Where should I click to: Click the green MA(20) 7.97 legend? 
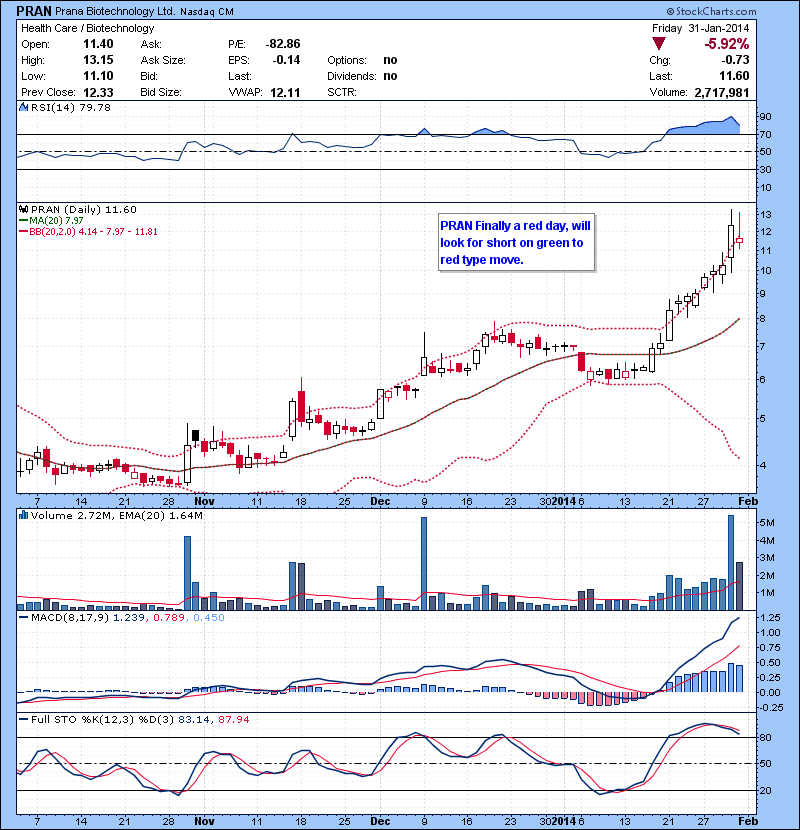51,220
